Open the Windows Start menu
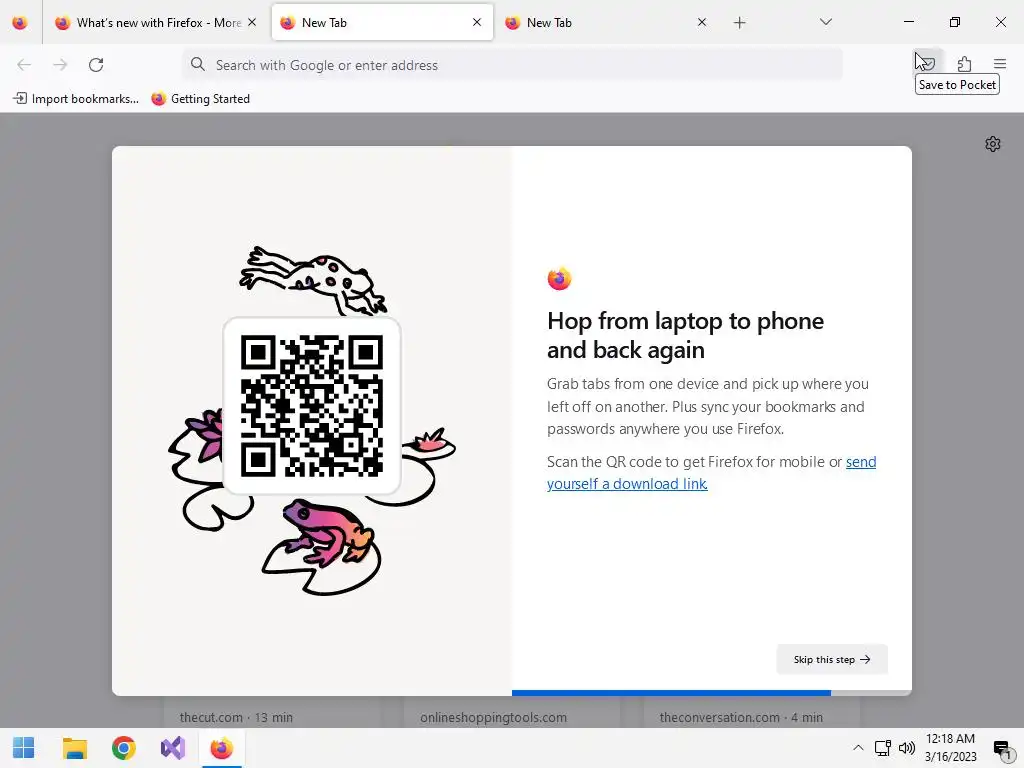Viewport: 1024px width, 768px height. 24,748
